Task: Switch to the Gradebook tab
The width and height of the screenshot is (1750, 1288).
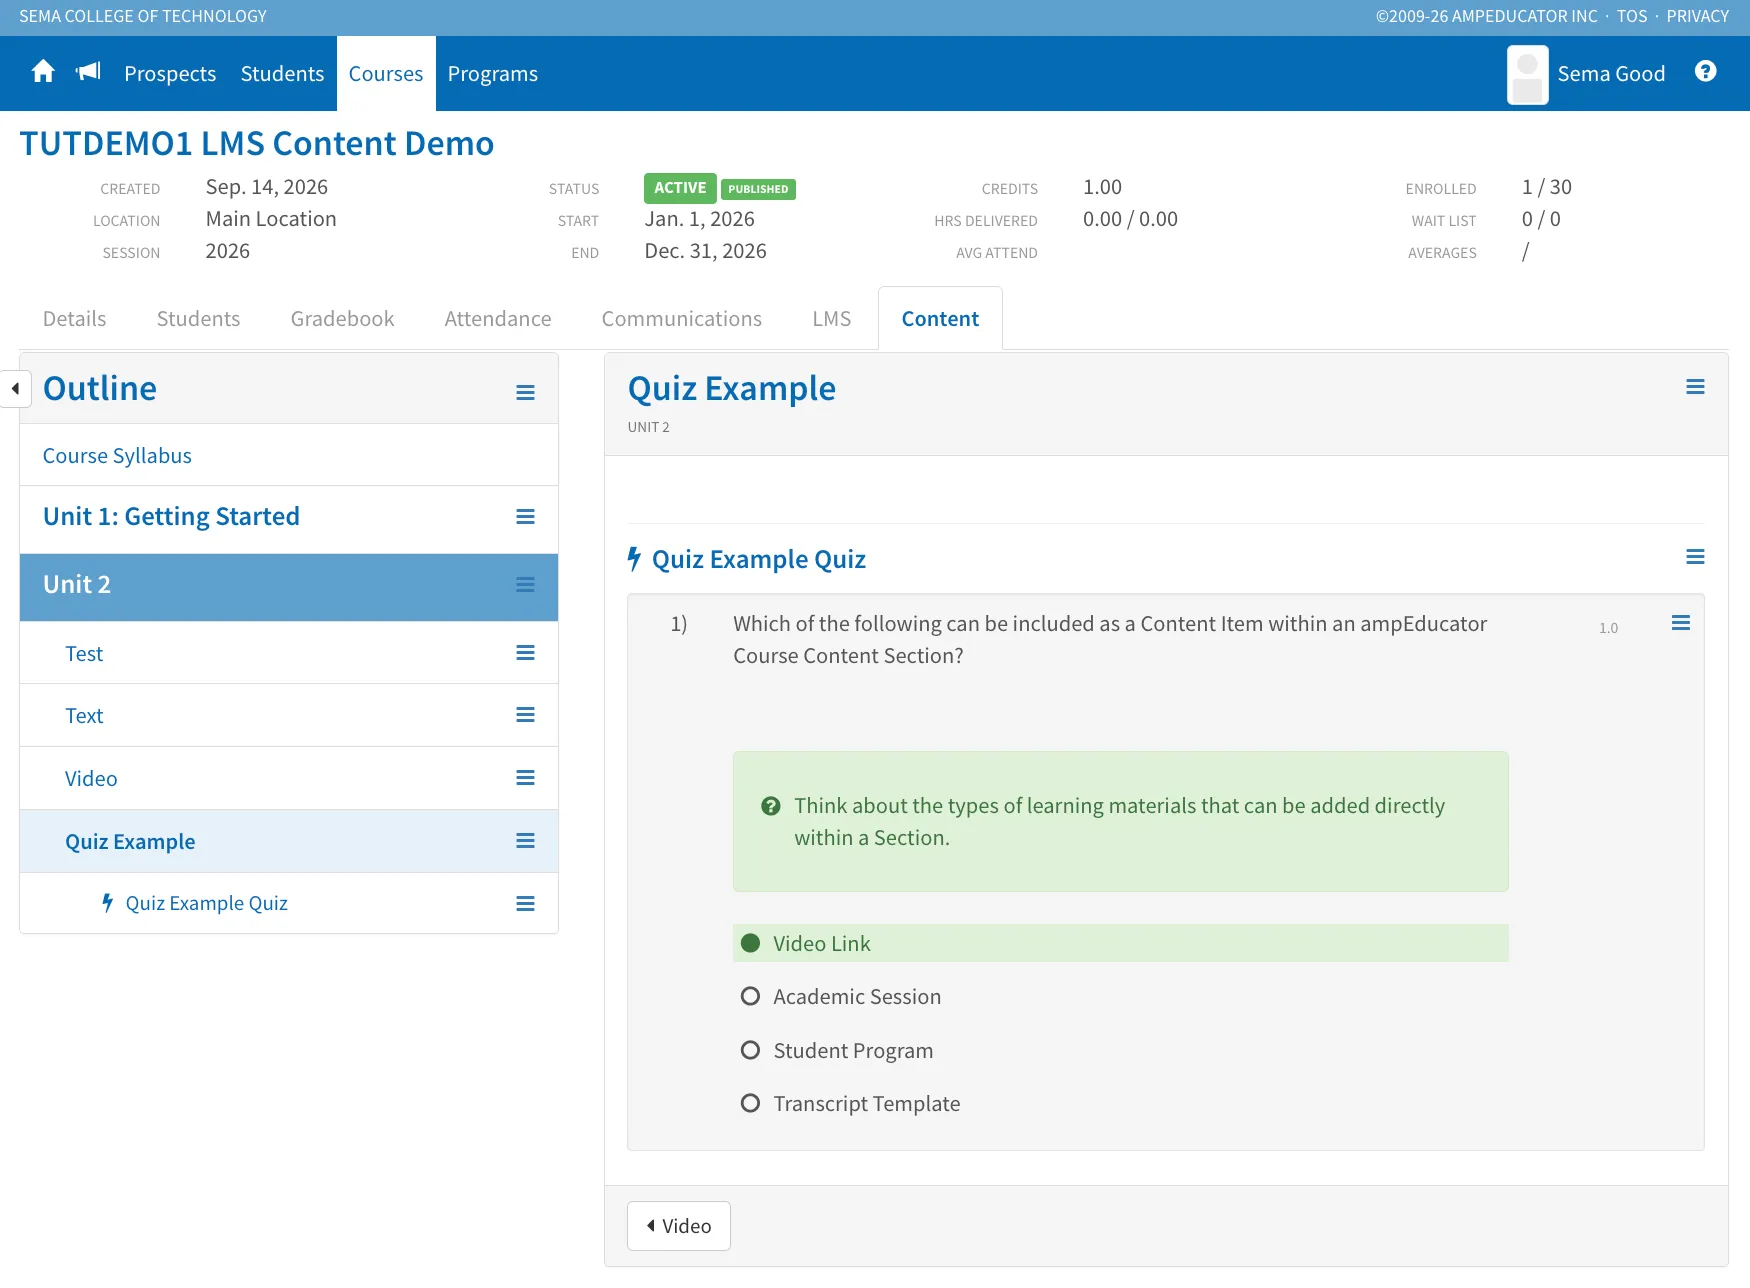Action: [x=342, y=319]
